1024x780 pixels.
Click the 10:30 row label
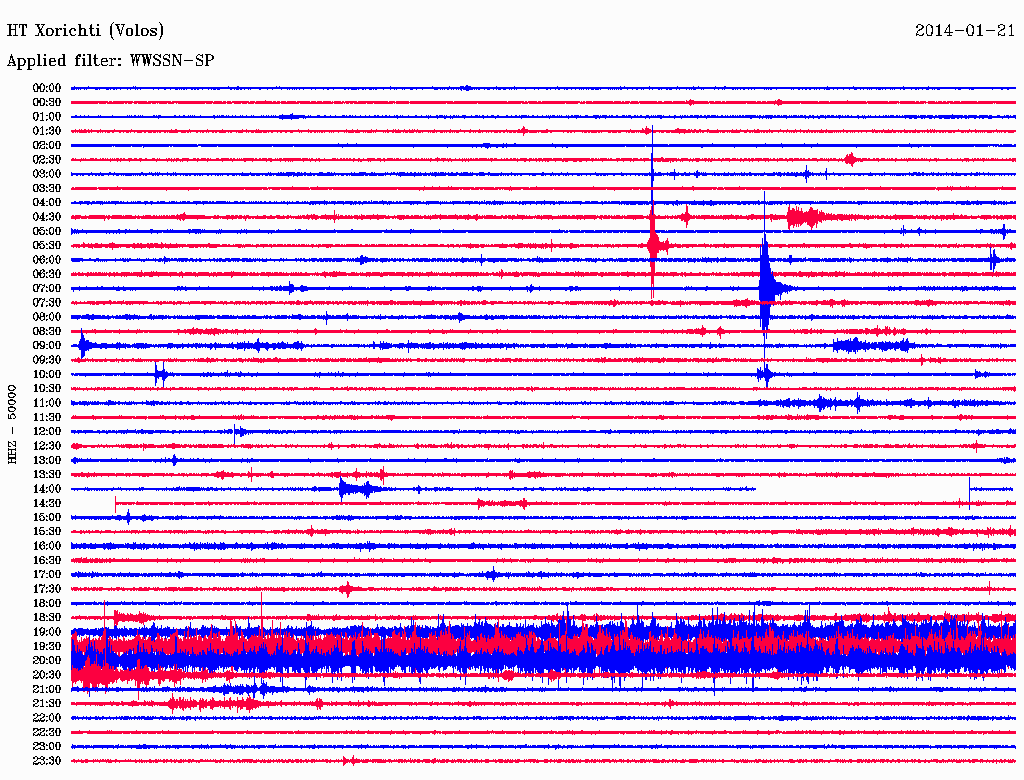(47, 389)
